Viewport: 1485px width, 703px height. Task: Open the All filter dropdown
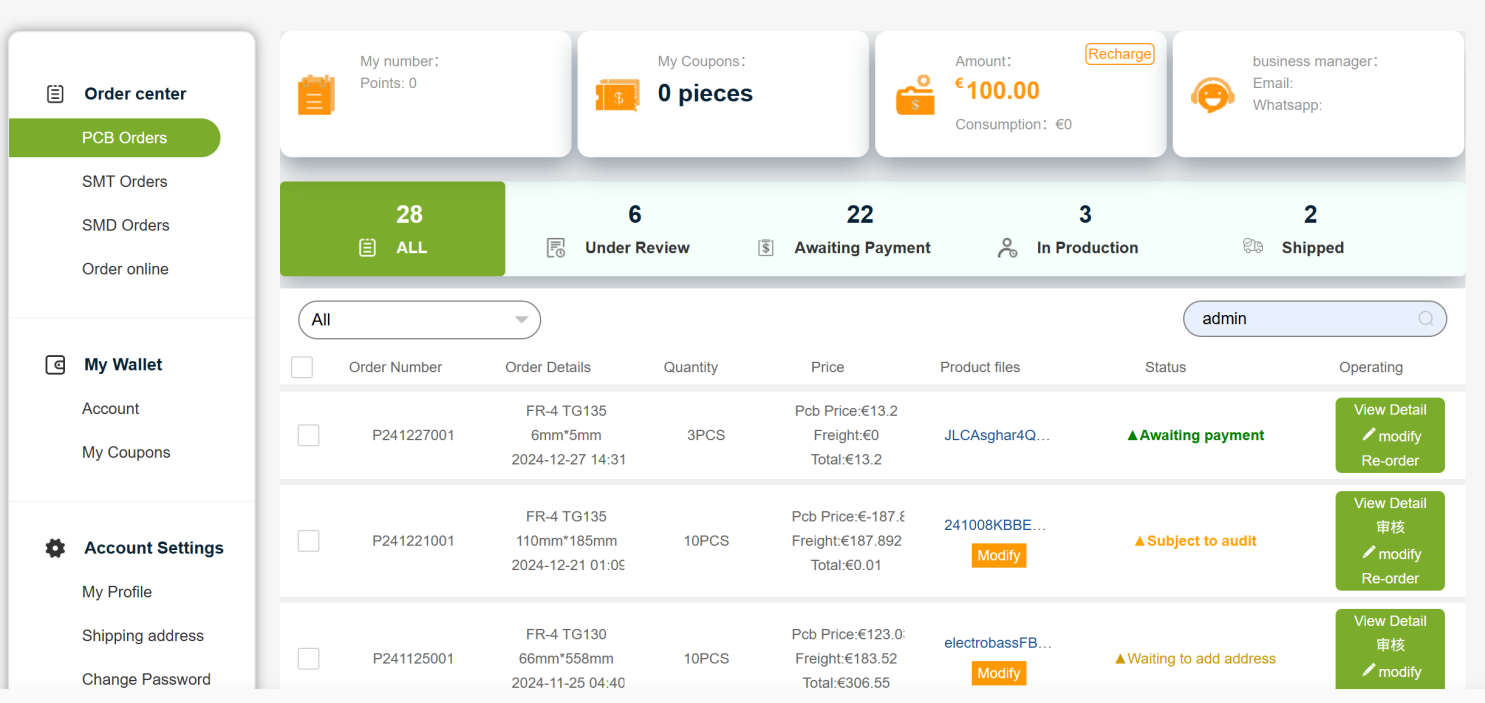[x=419, y=320]
